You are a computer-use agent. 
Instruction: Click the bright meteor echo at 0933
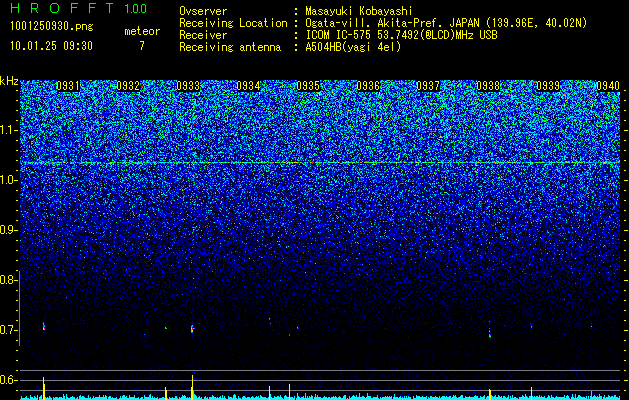[193, 329]
